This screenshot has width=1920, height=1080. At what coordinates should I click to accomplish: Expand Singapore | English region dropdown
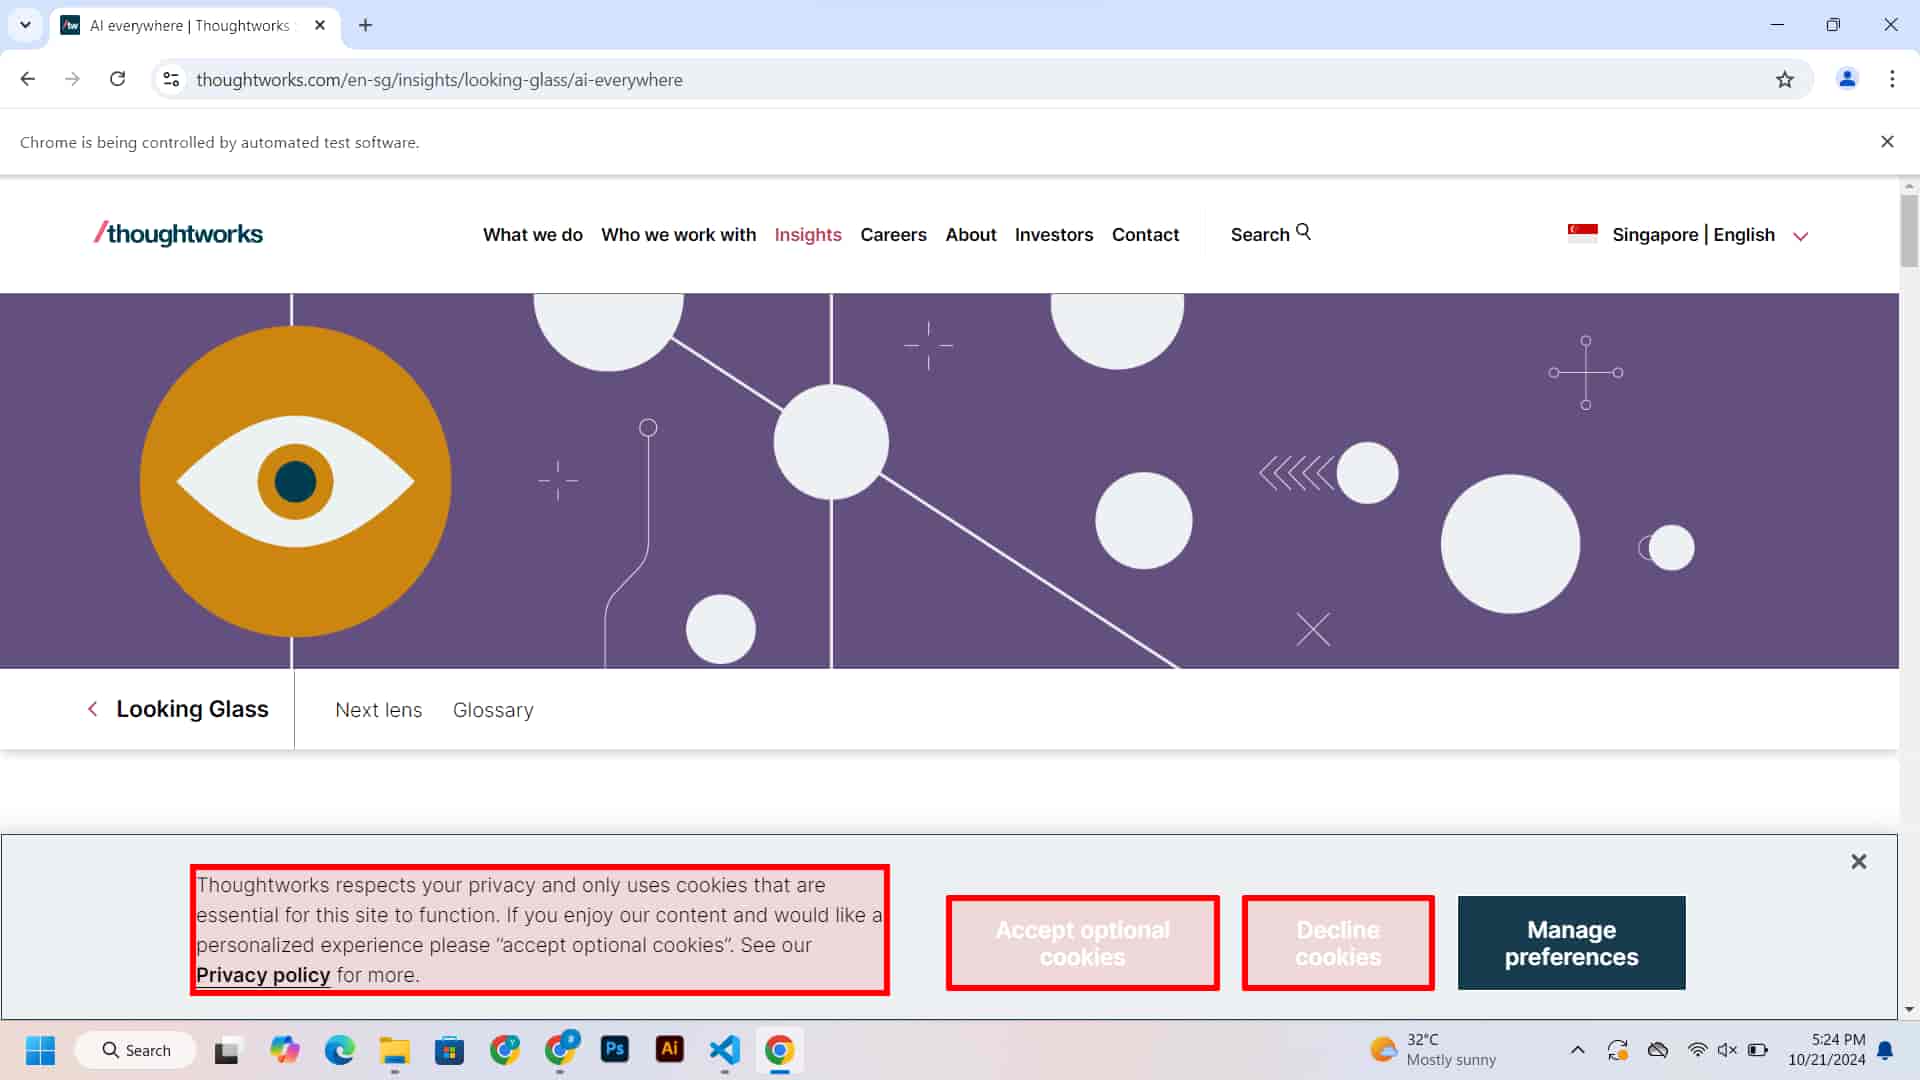coord(1800,236)
